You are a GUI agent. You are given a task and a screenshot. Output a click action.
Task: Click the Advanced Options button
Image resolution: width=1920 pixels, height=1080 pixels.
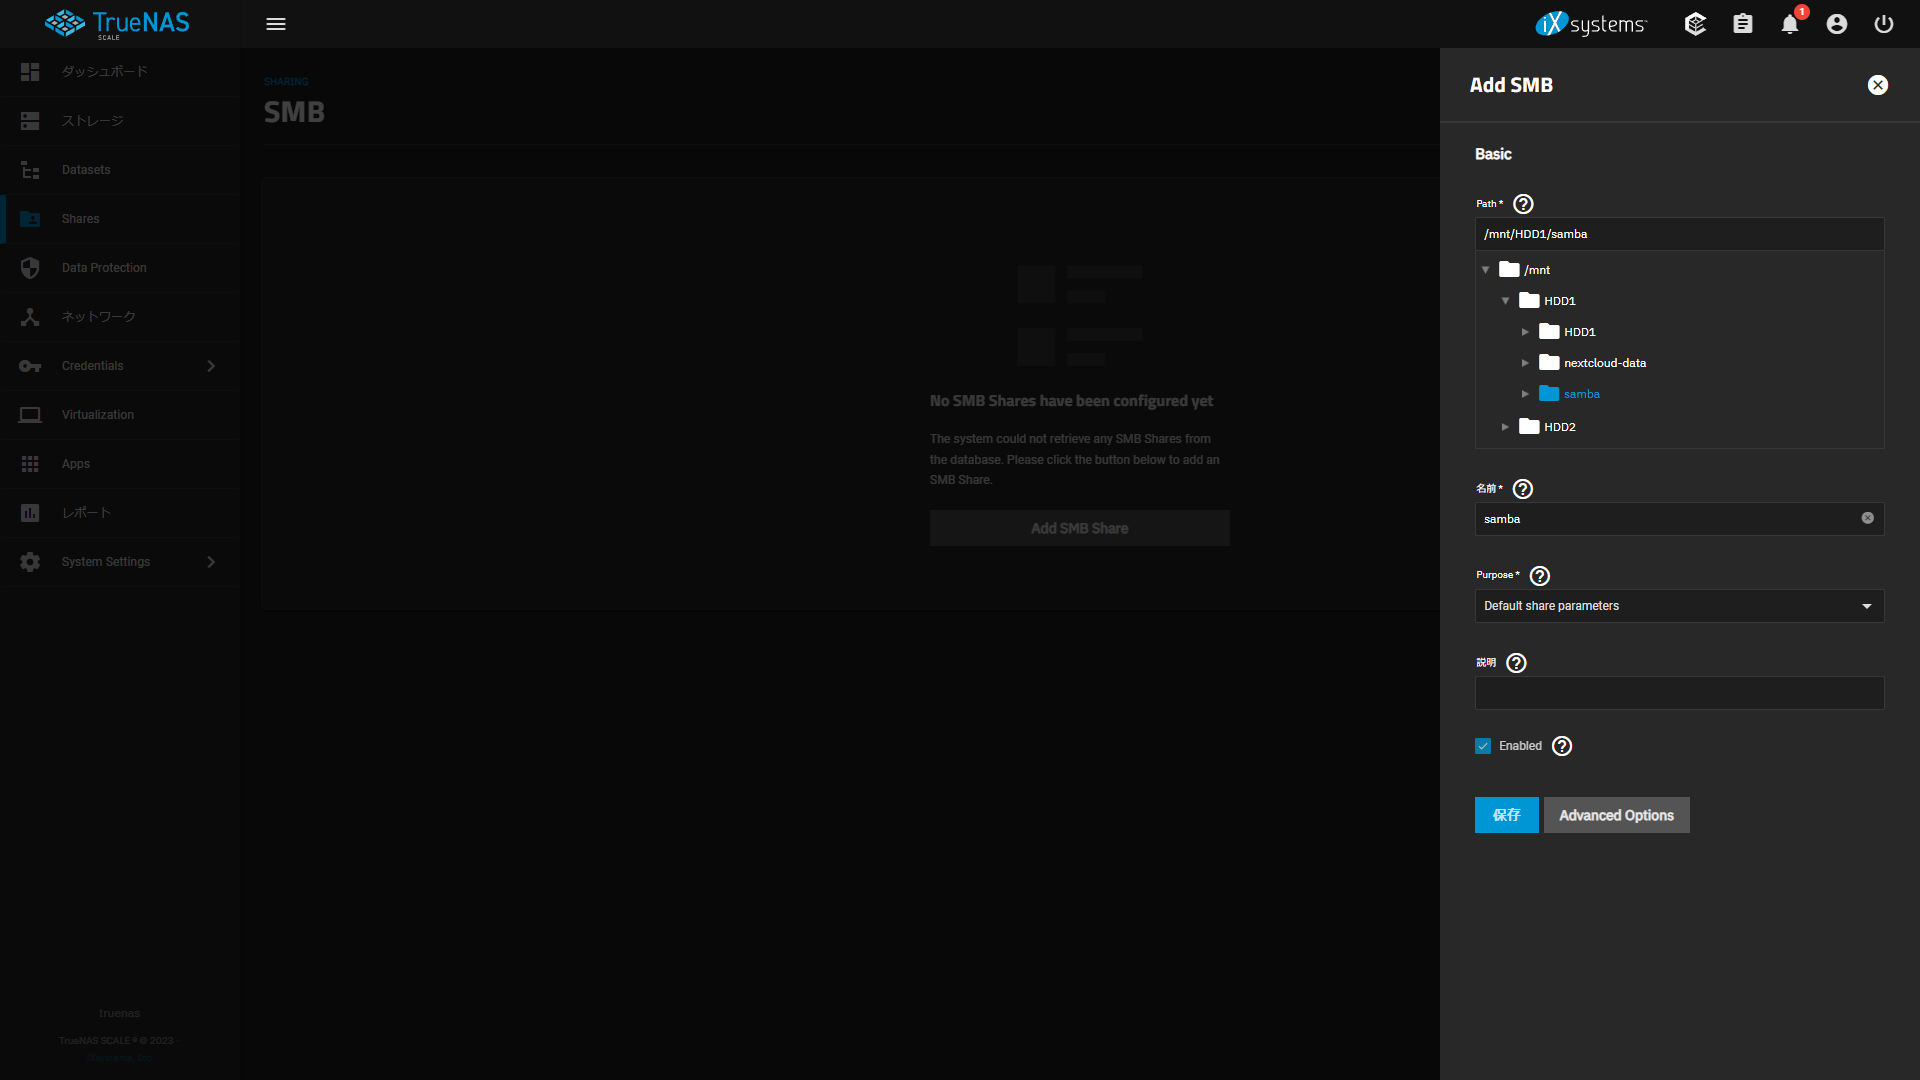1616,815
